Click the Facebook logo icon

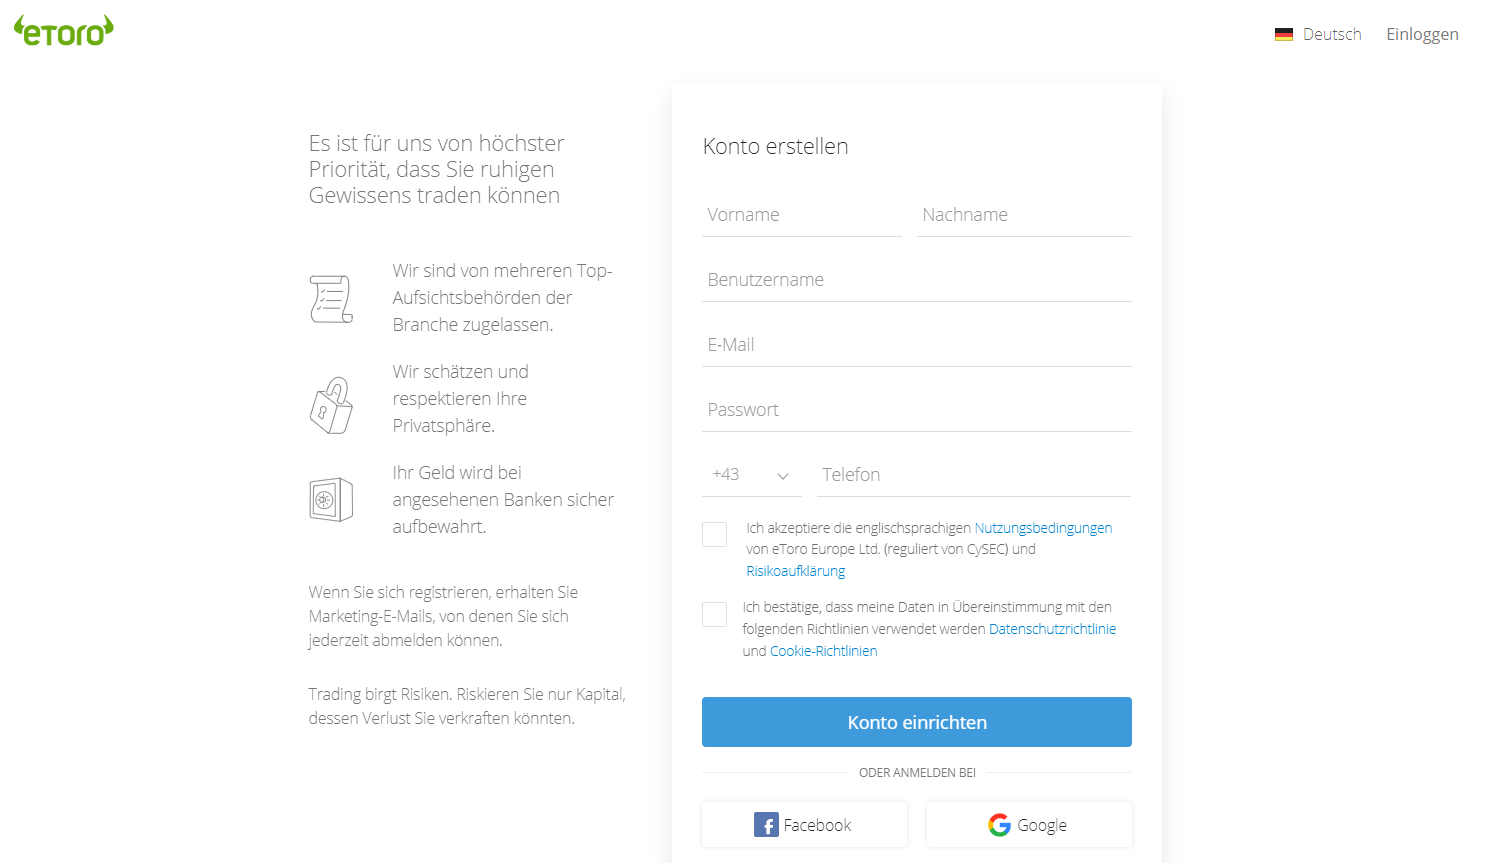click(766, 825)
